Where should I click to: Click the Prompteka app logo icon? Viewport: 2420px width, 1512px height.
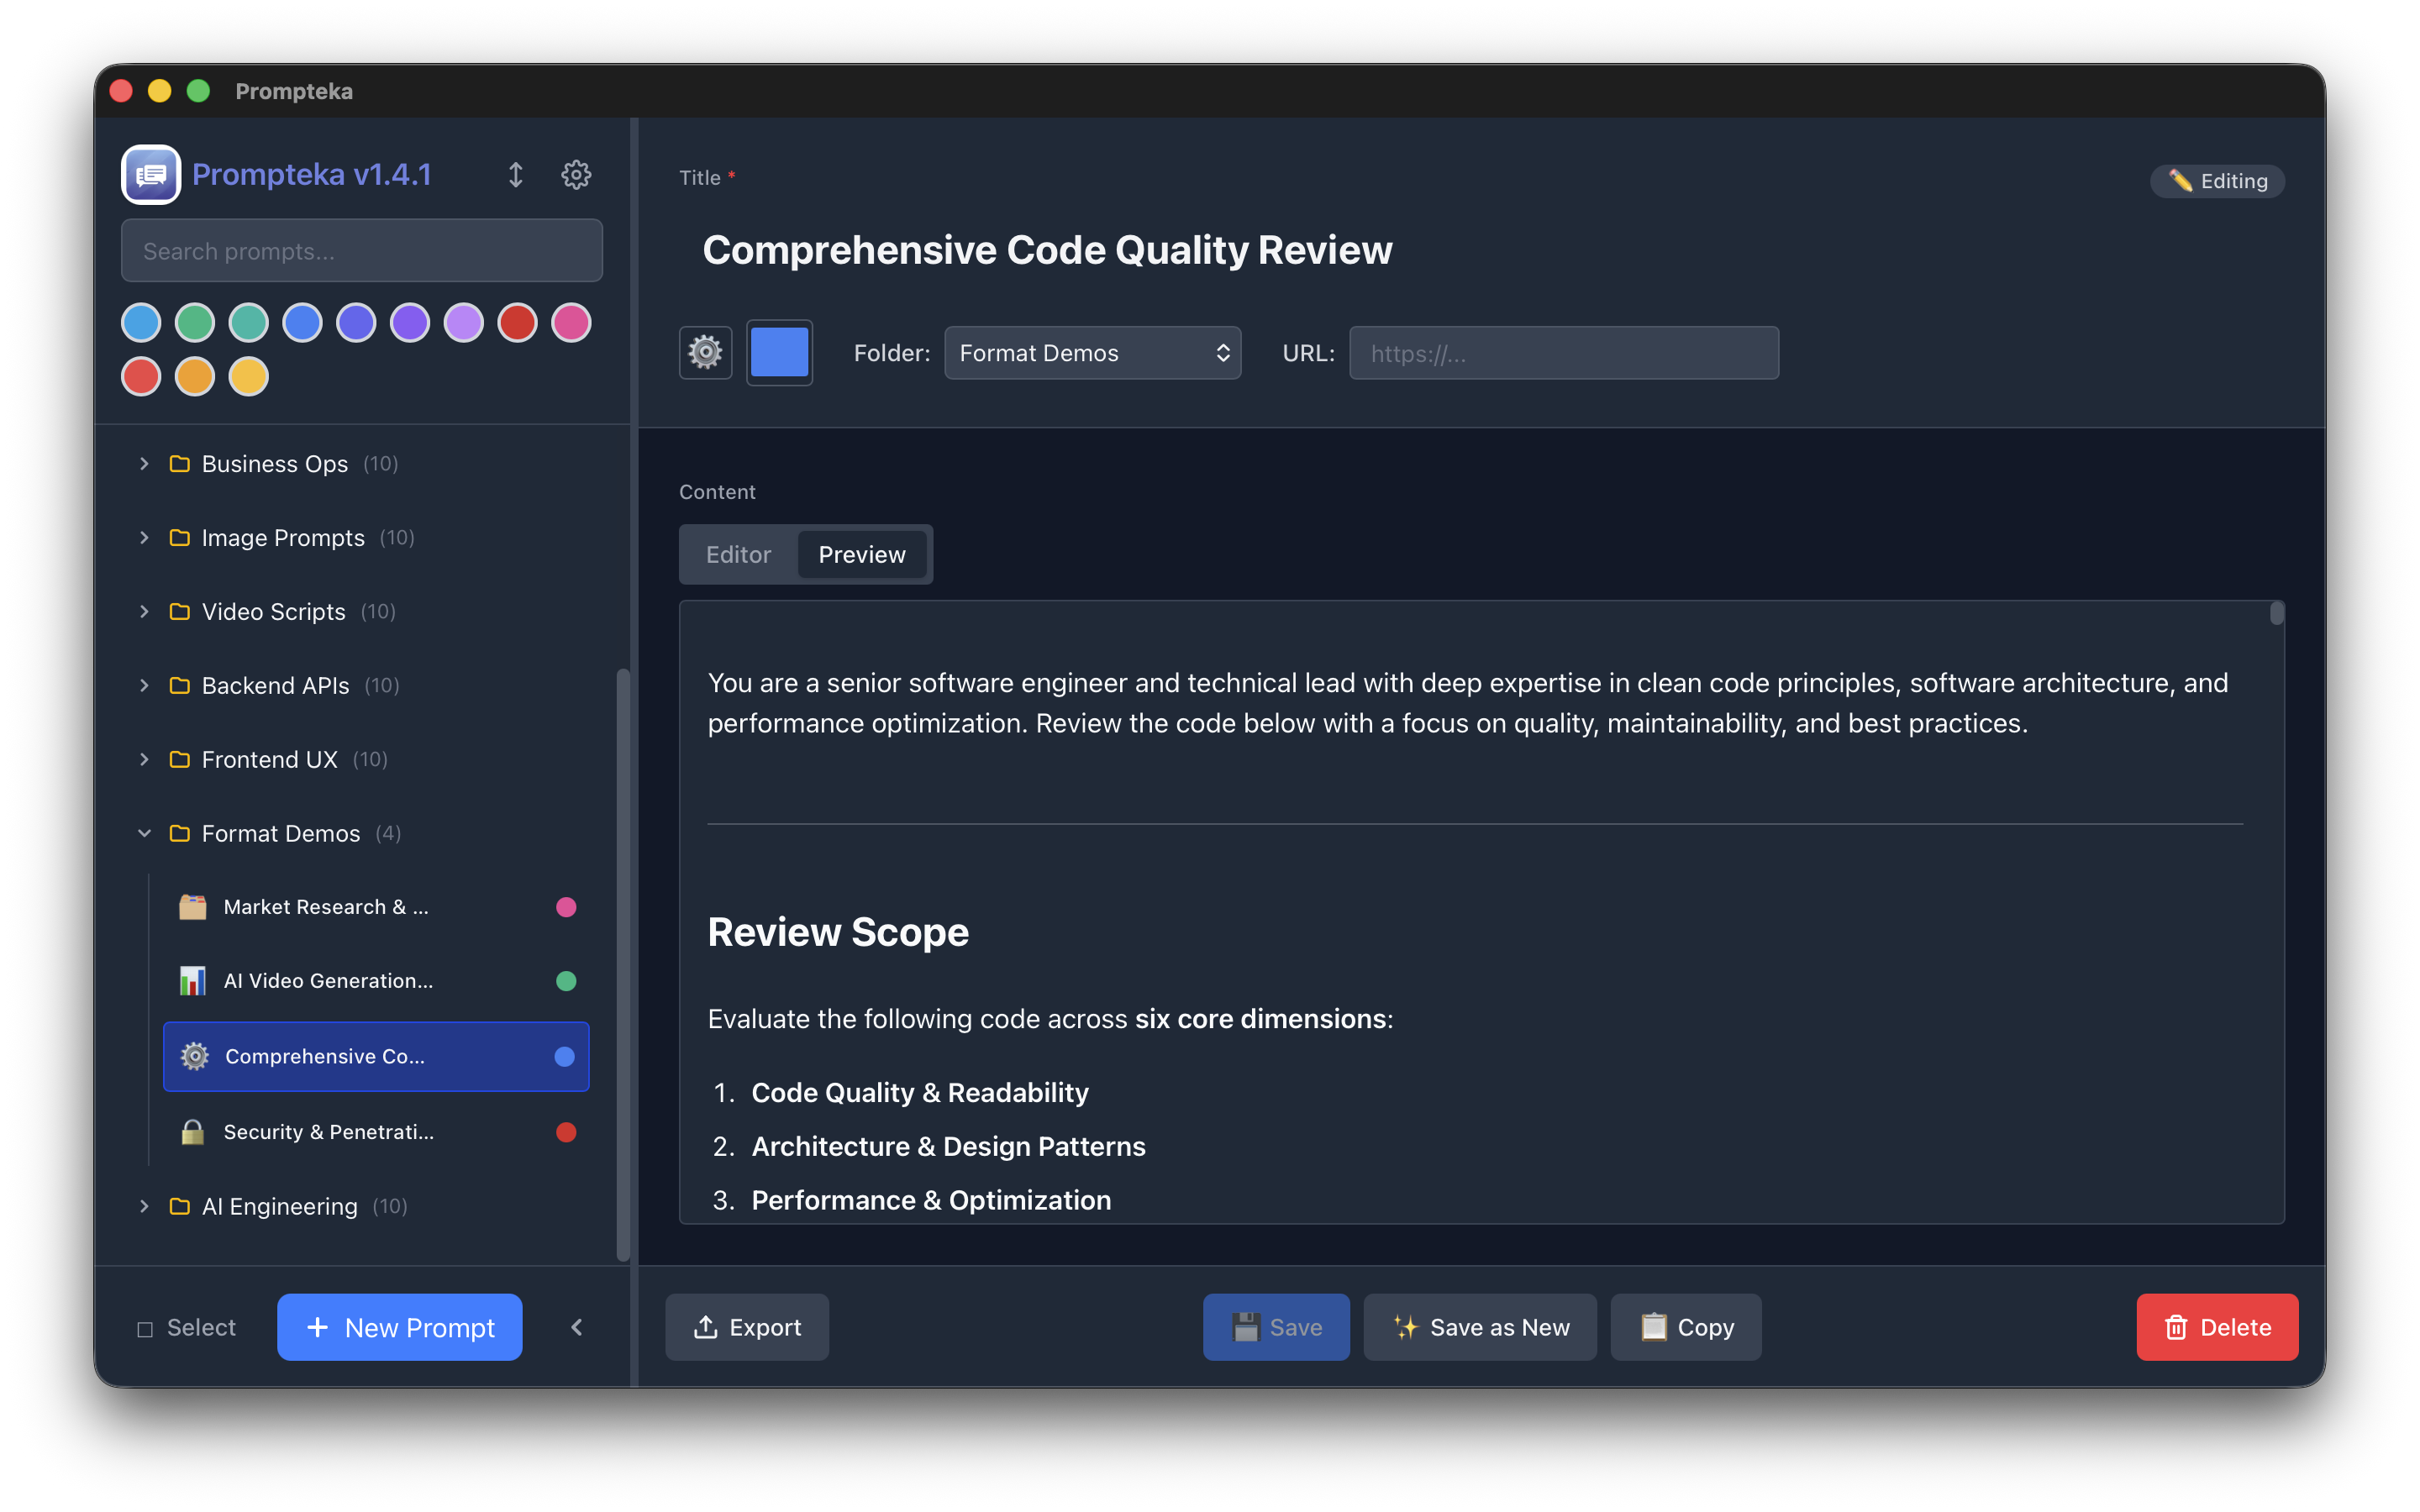tap(150, 174)
